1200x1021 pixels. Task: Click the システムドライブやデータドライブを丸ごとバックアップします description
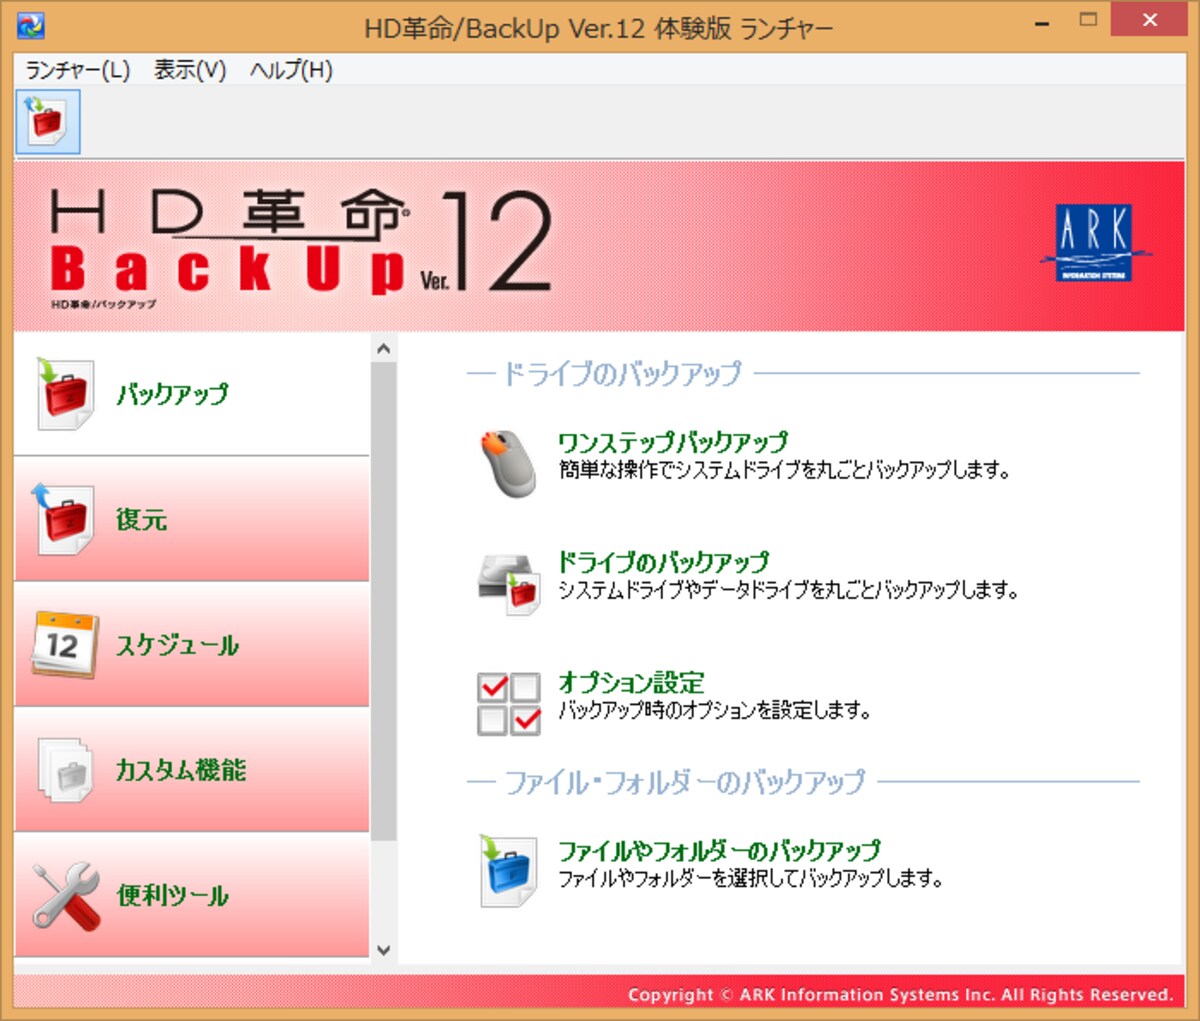tap(789, 590)
